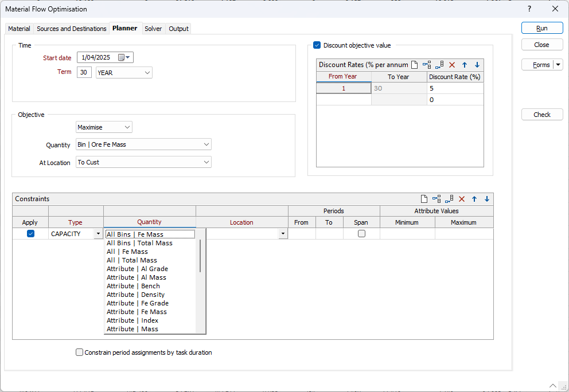Switch to Sources and Destinations tab

71,29
